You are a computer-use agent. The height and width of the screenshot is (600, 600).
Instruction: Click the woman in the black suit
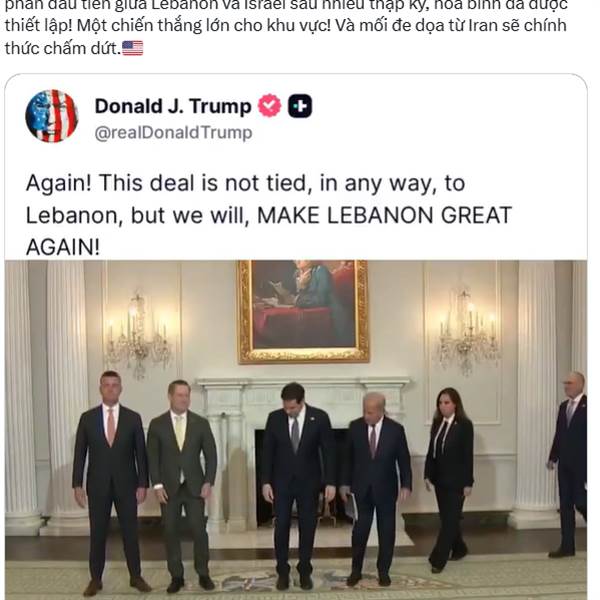click(x=449, y=478)
